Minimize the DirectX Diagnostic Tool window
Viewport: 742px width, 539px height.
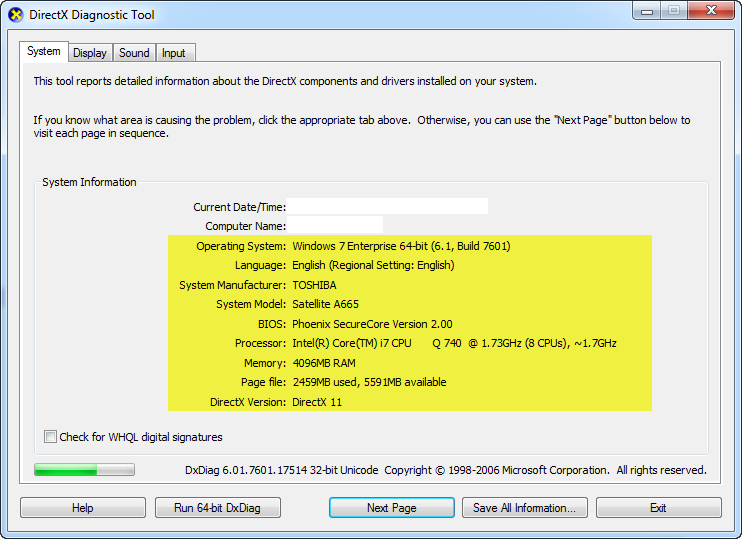click(x=646, y=11)
